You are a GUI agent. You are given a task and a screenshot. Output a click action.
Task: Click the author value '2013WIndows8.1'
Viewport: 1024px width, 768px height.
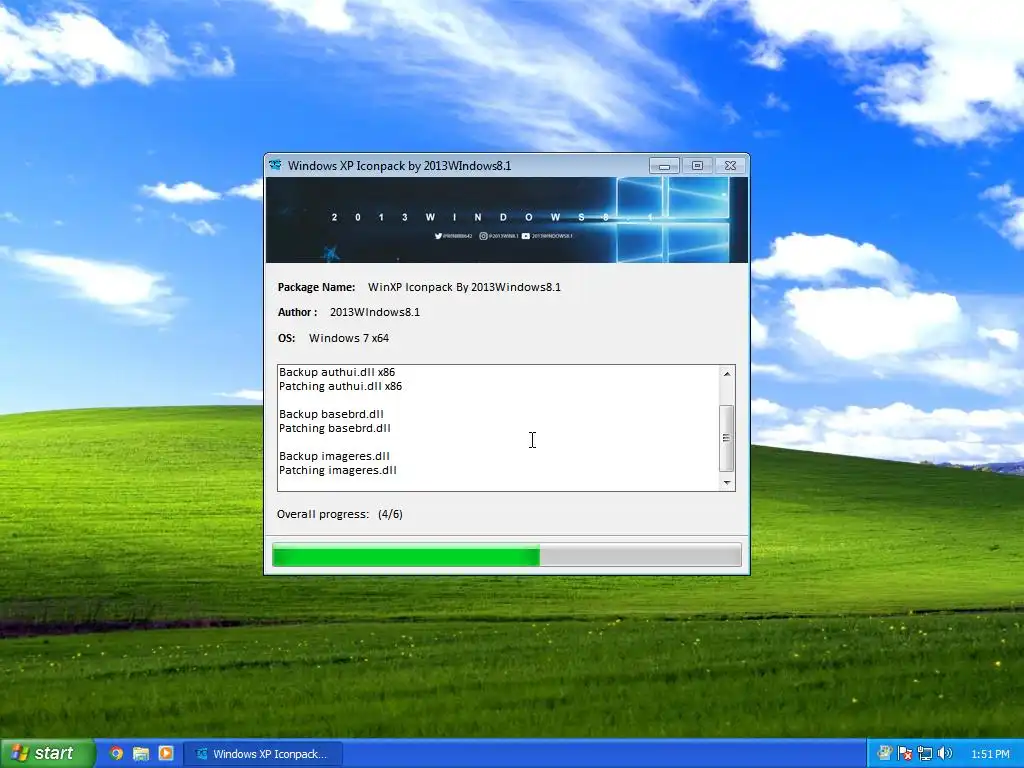pyautogui.click(x=375, y=312)
